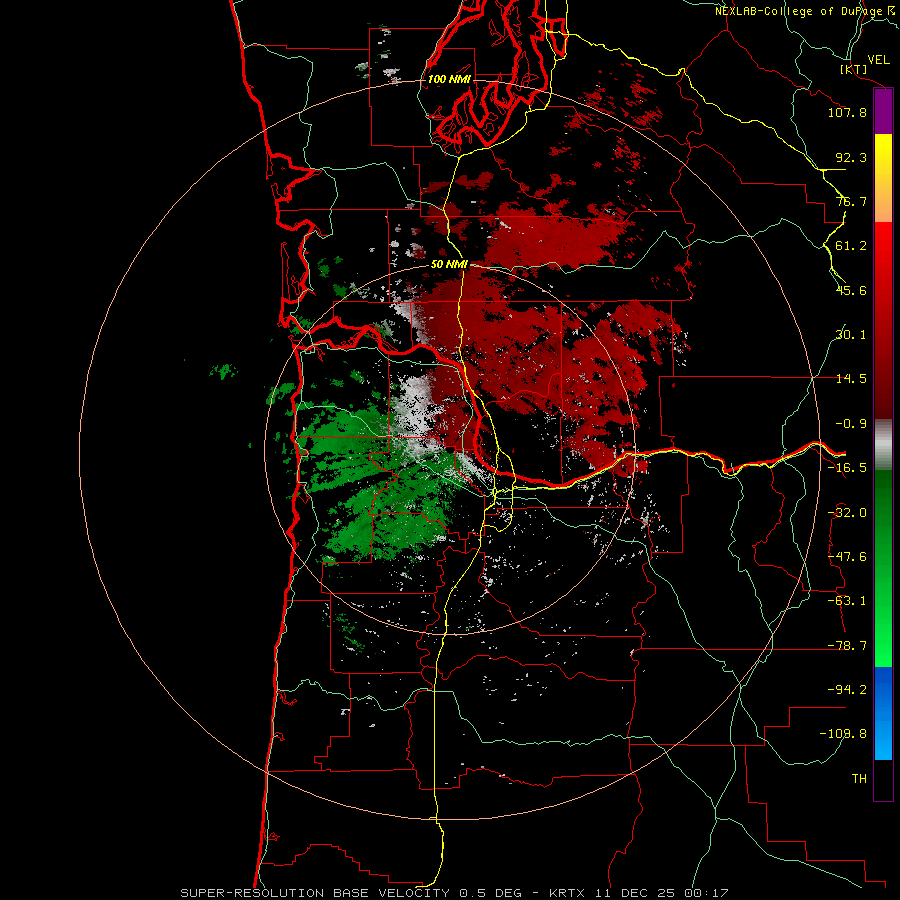Select the 61.2 scale value
The width and height of the screenshot is (900, 900).
point(851,246)
